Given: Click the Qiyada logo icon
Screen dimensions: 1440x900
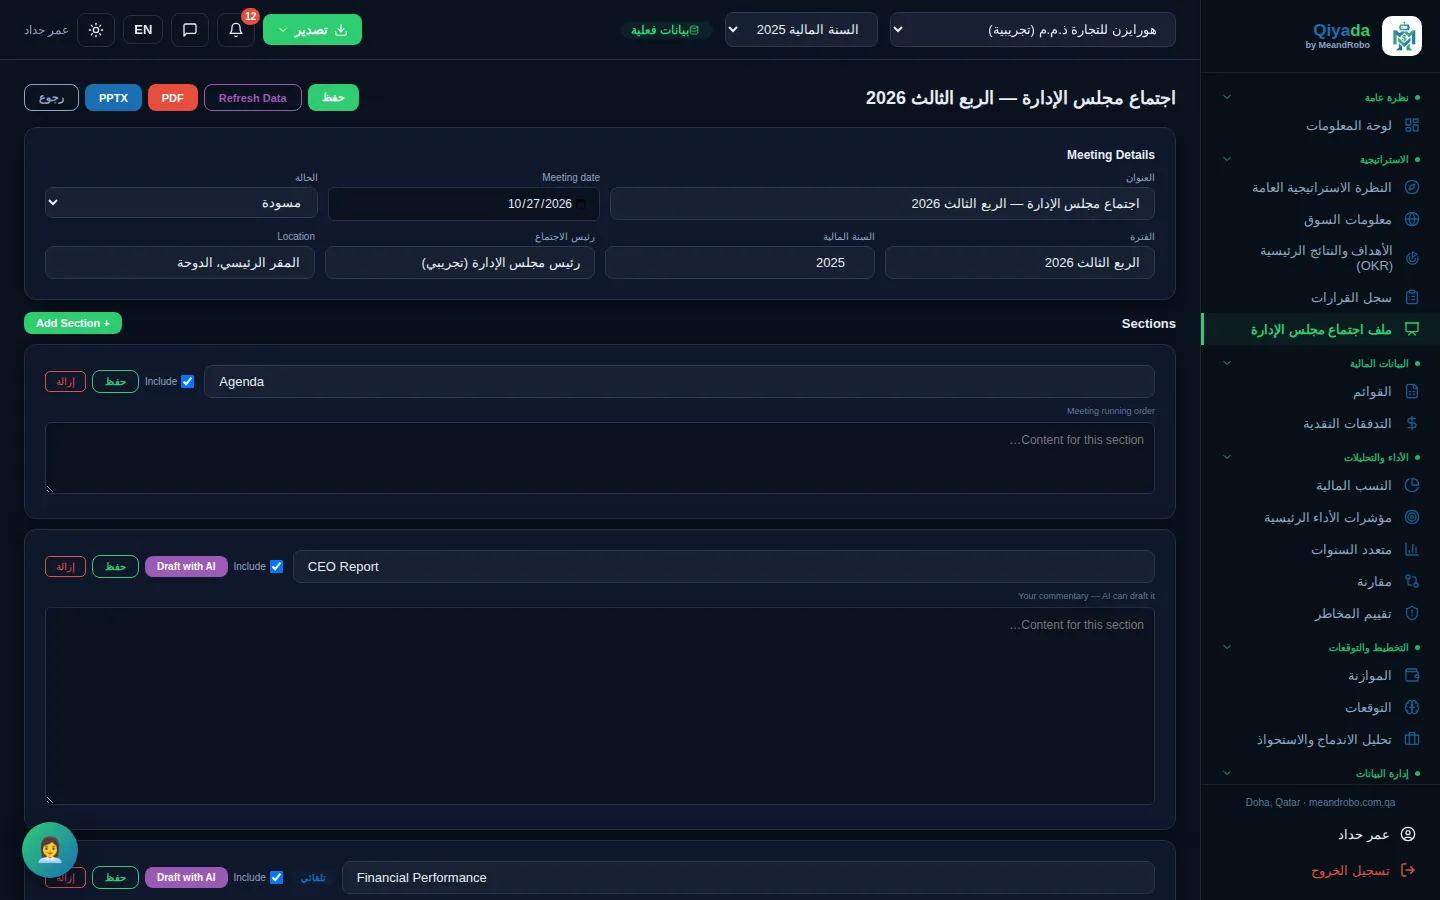Looking at the screenshot, I should (1402, 36).
